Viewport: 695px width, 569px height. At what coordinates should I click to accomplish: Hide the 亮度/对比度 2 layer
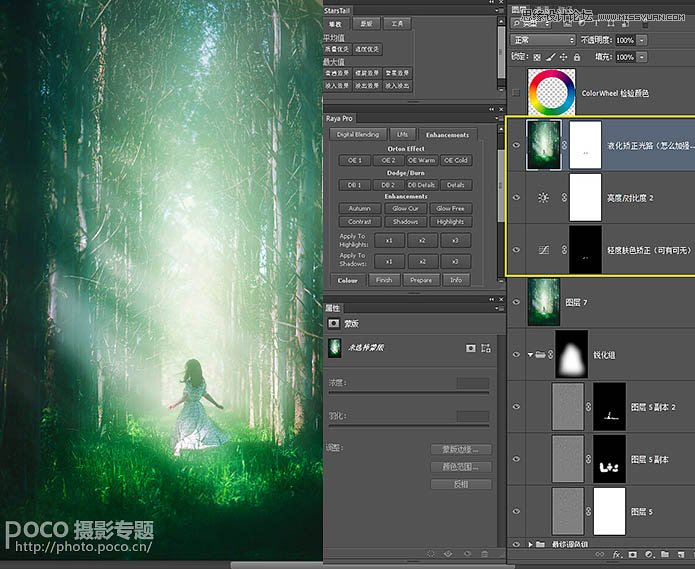516,198
